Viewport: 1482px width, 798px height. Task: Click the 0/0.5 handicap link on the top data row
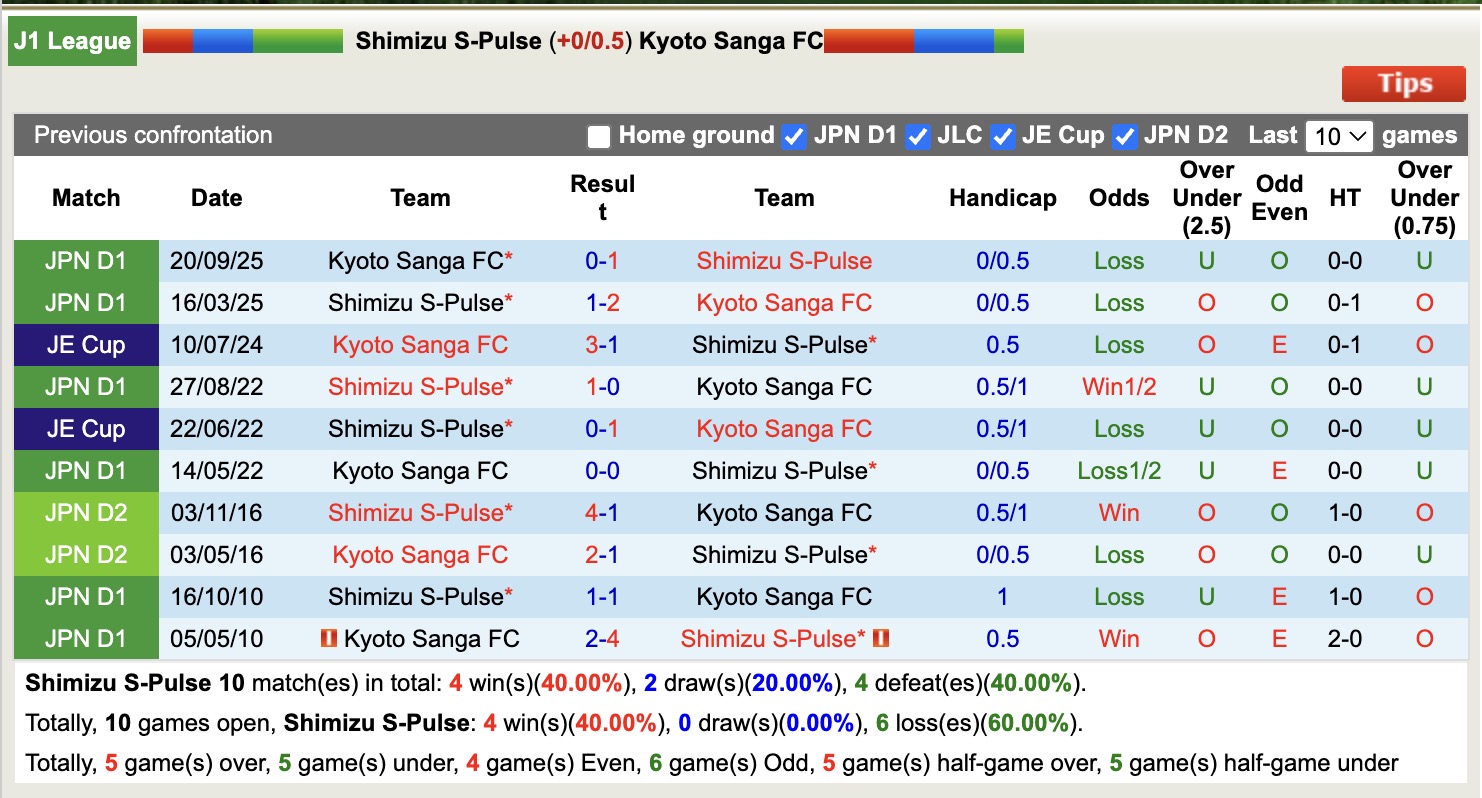click(1003, 261)
